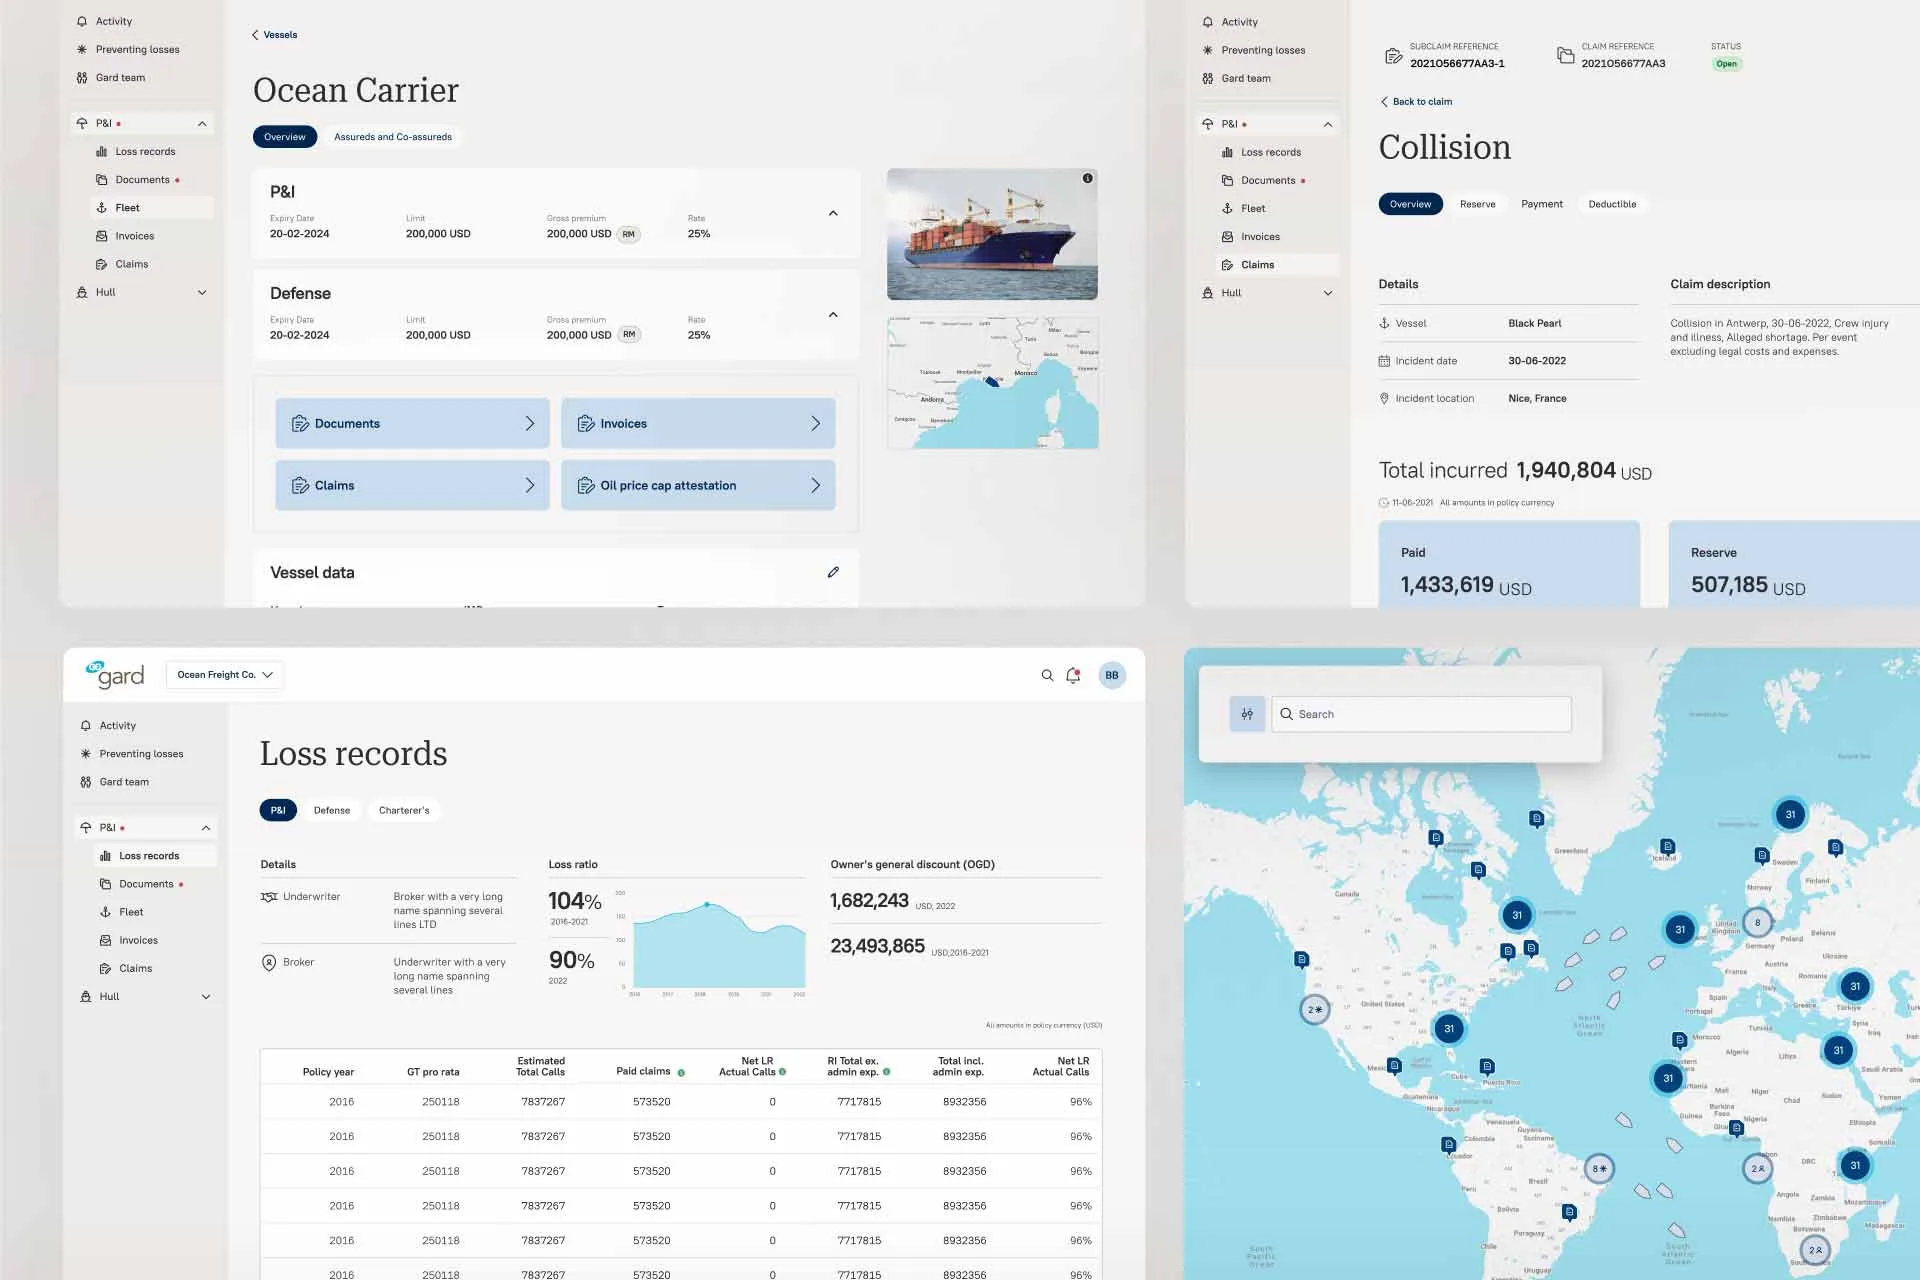Open the notifications bell icon
Screen dimensions: 1920x1280
pyautogui.click(x=1073, y=675)
